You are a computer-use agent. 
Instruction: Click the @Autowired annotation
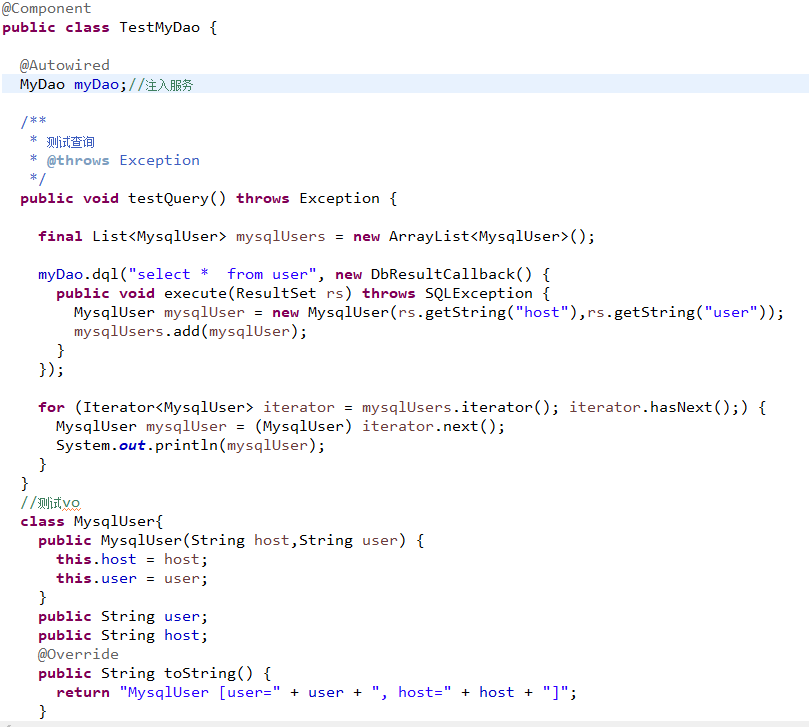point(64,66)
